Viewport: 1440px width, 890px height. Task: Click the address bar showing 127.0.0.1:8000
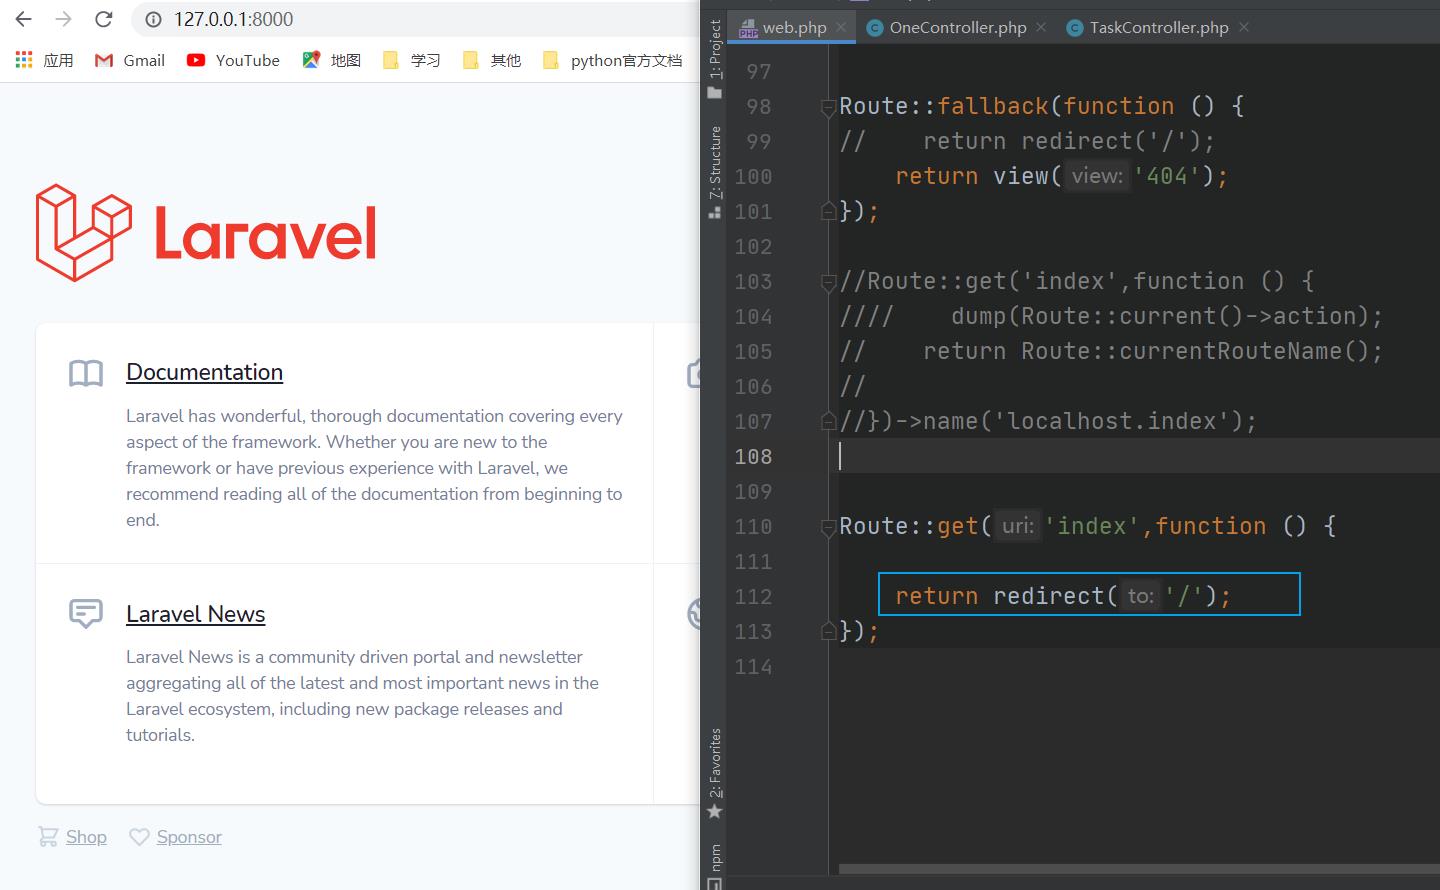[x=415, y=19]
